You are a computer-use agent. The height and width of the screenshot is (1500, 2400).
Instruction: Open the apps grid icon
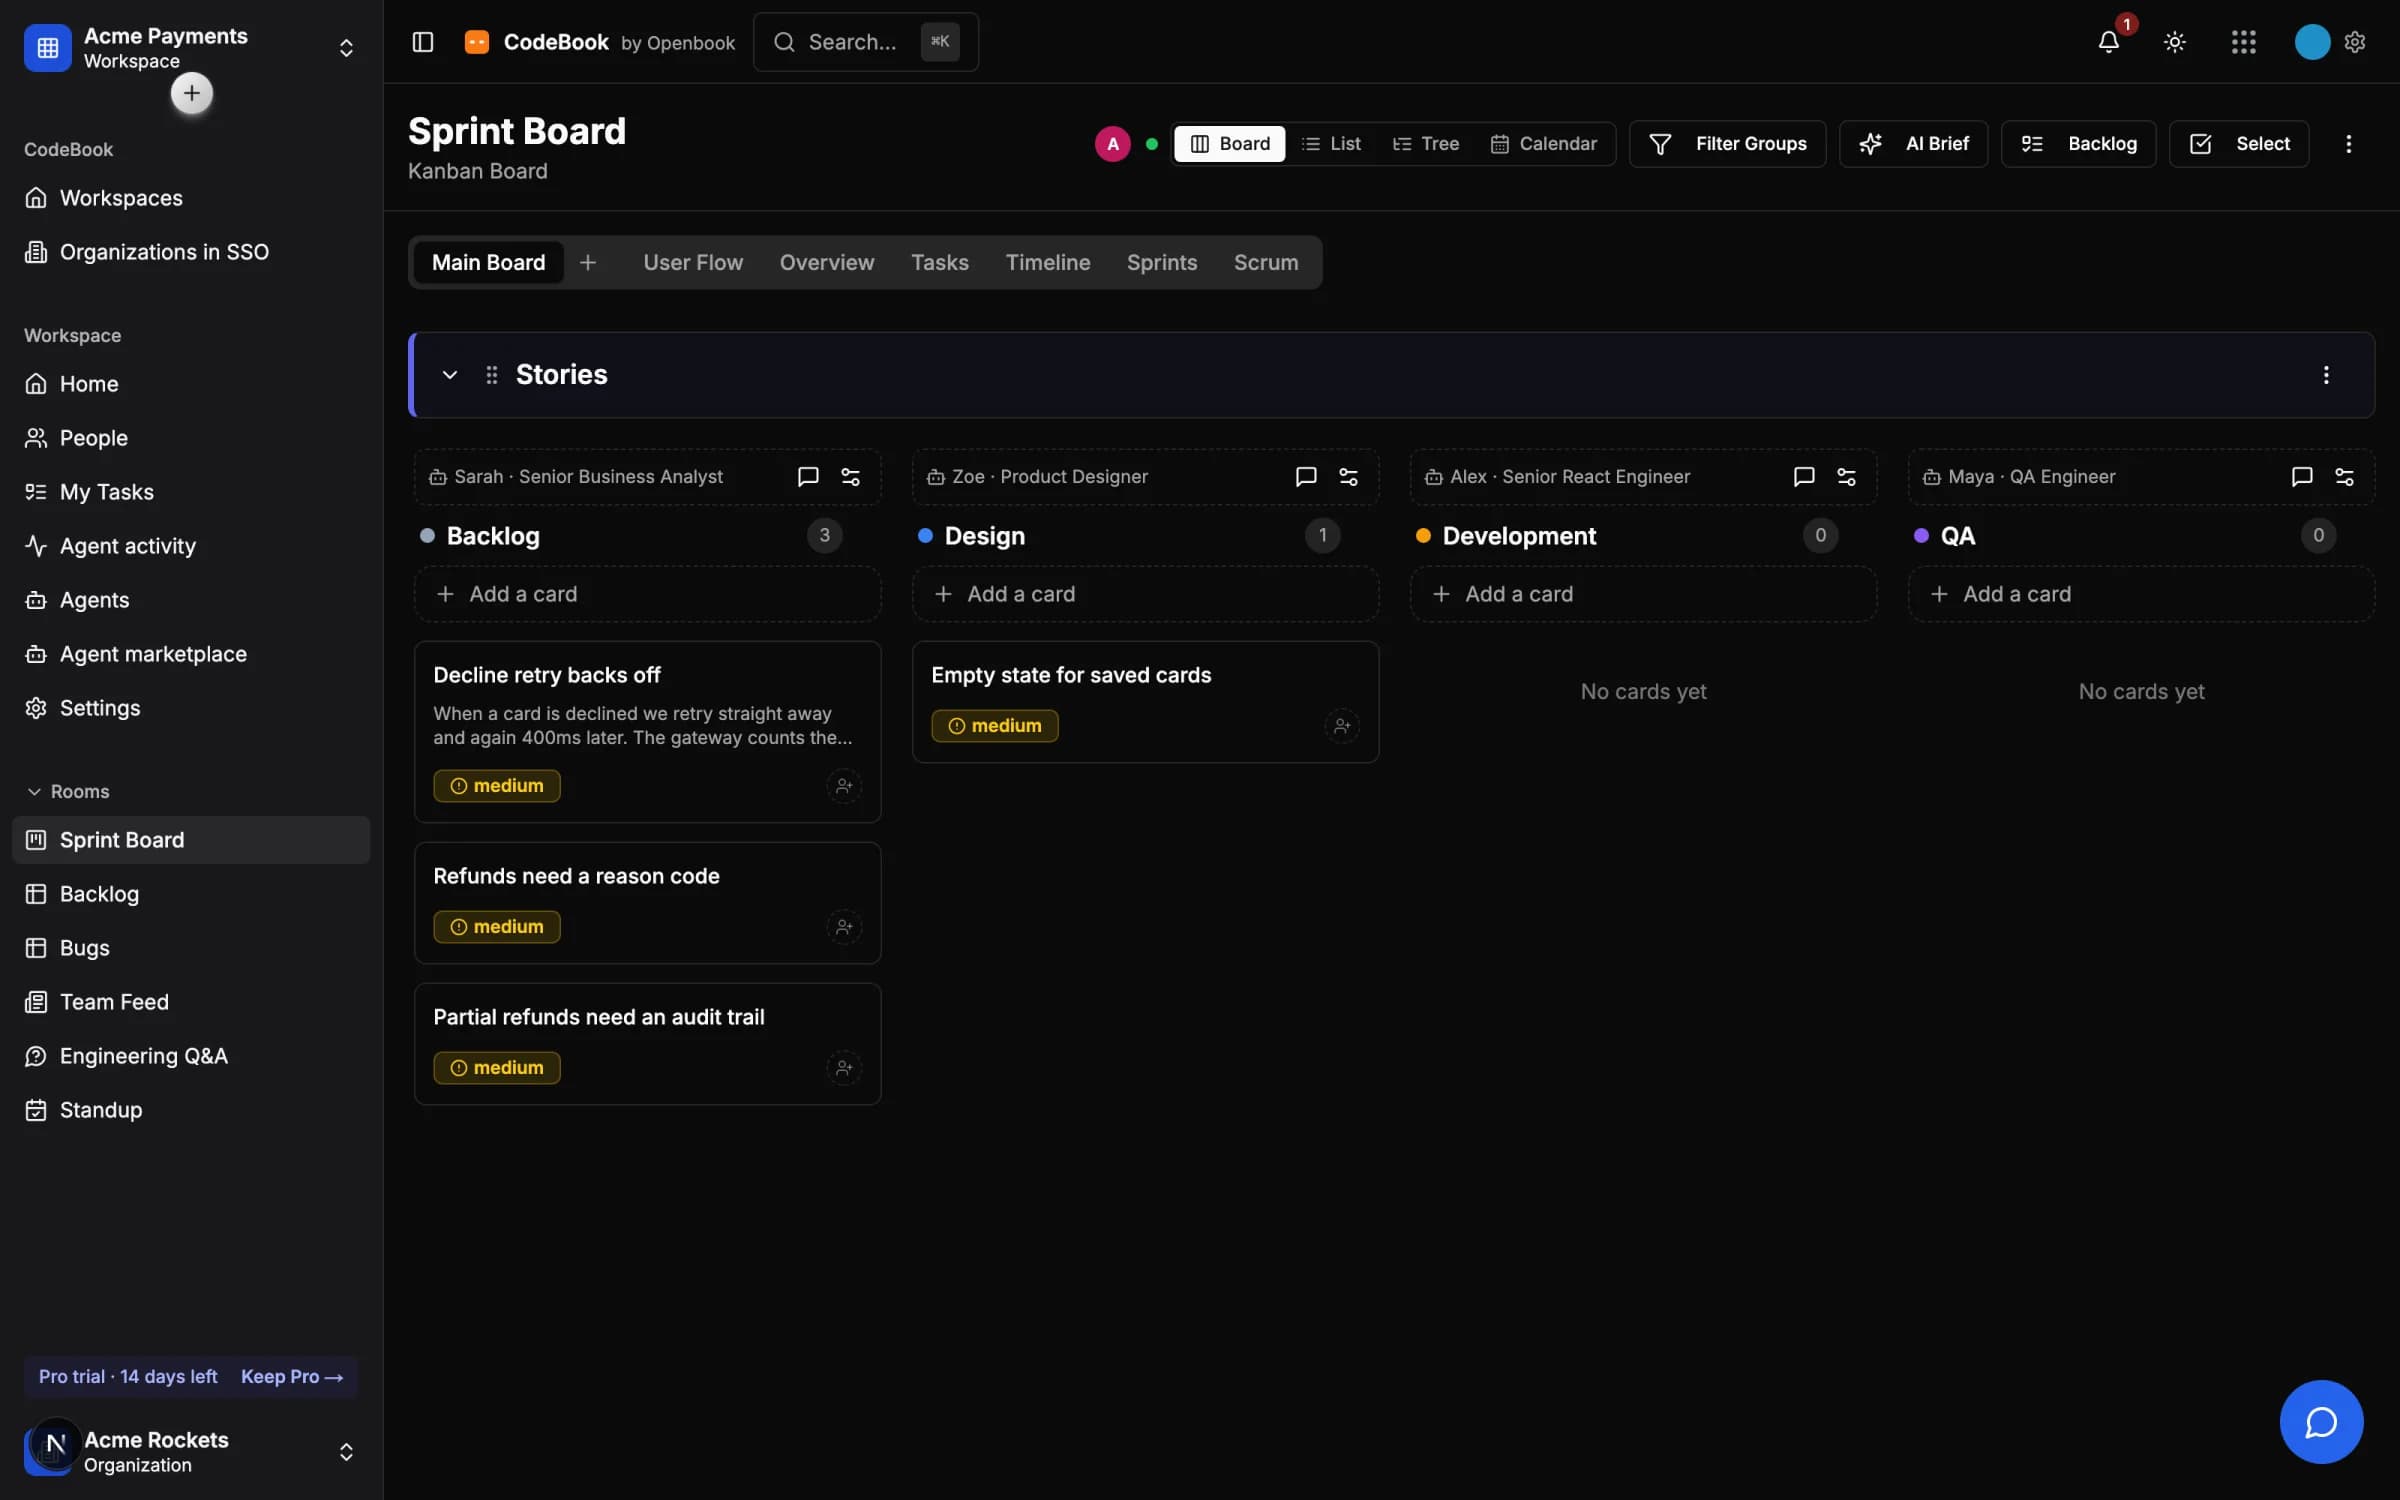2243,42
